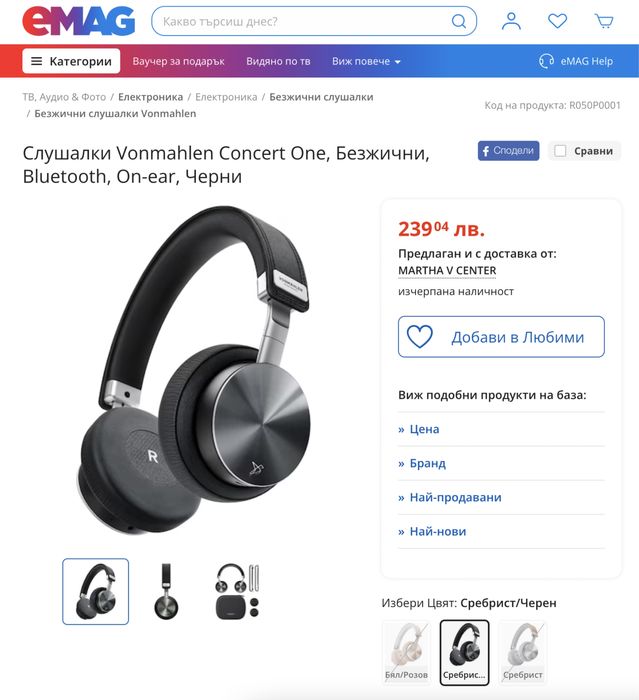
Task: Add product via Добави в Любими
Action: [x=501, y=337]
